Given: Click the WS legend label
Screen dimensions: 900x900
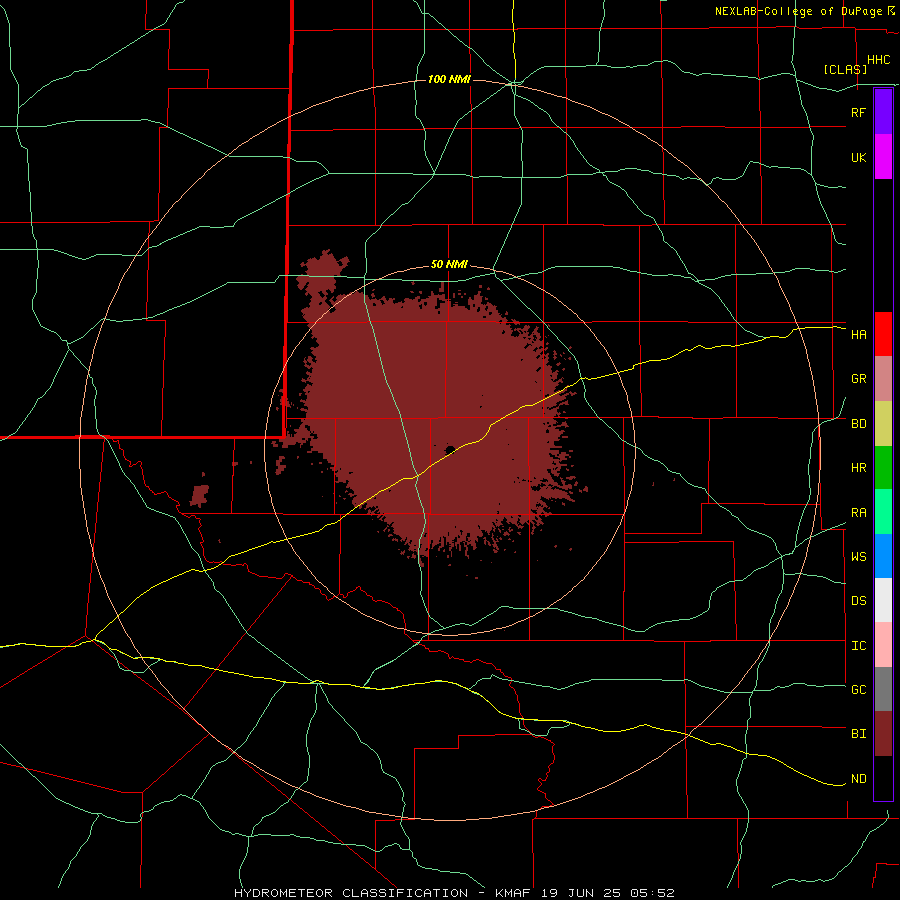Looking at the screenshot, I should (x=858, y=557).
